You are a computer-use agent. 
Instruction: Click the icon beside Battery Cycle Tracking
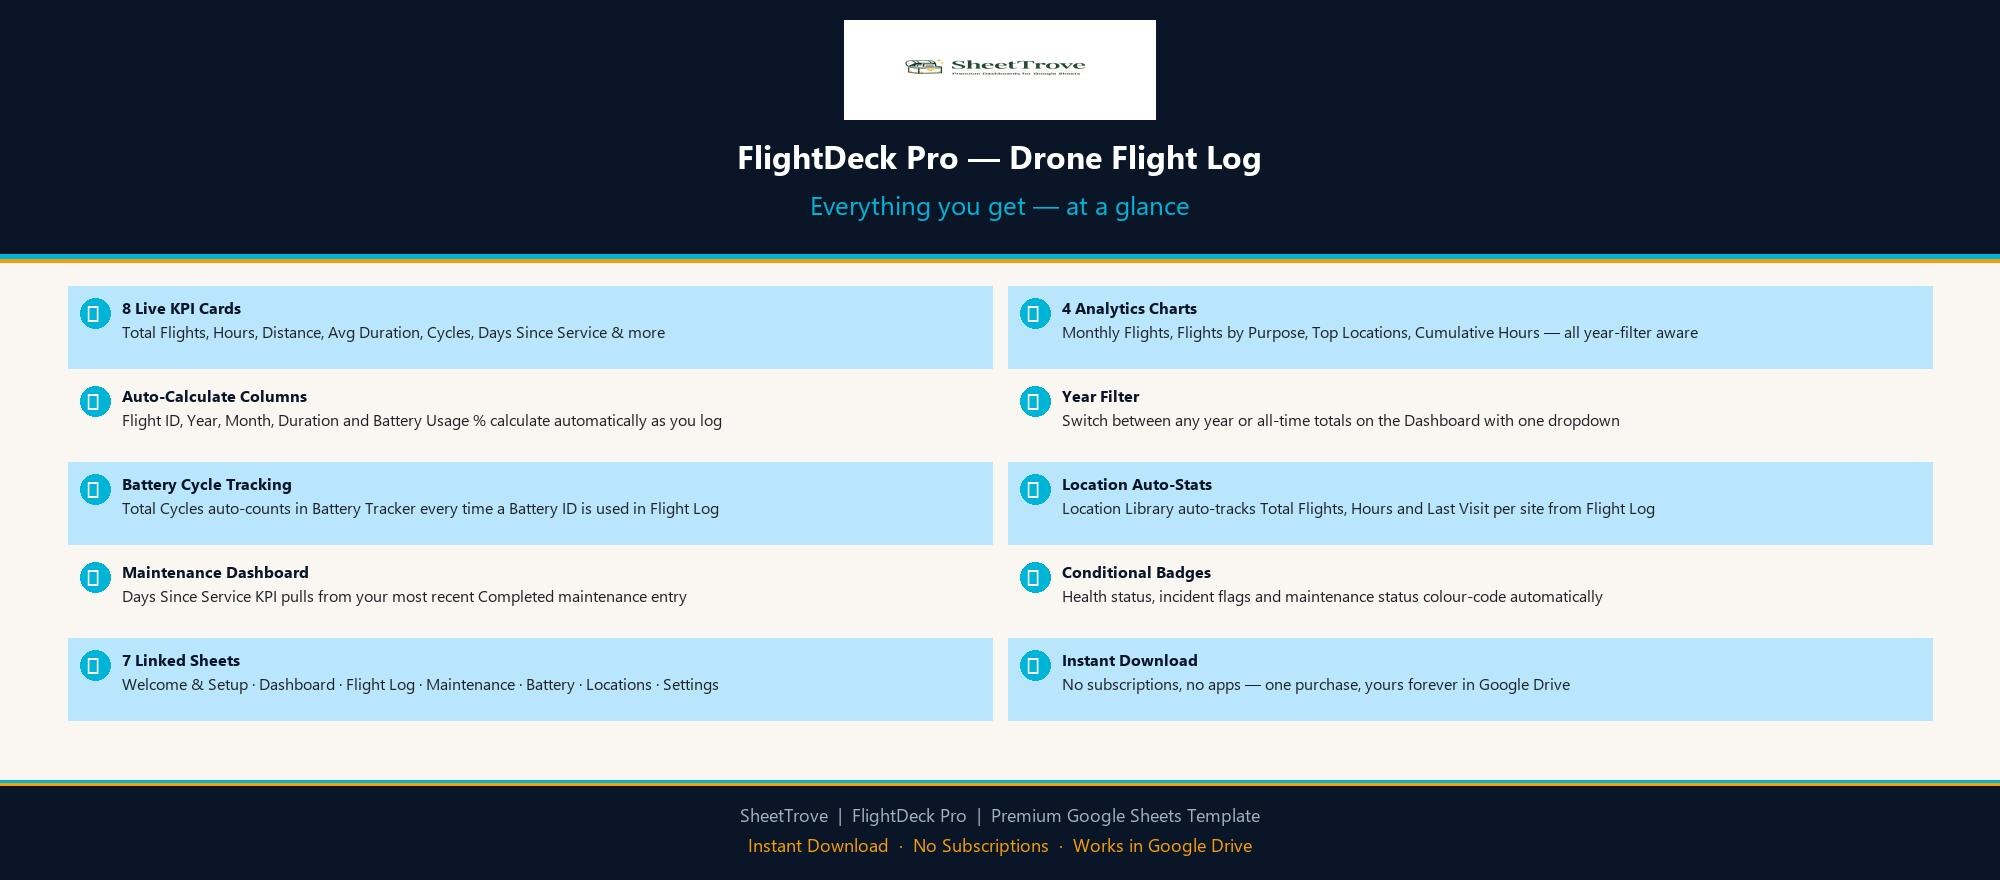click(95, 489)
